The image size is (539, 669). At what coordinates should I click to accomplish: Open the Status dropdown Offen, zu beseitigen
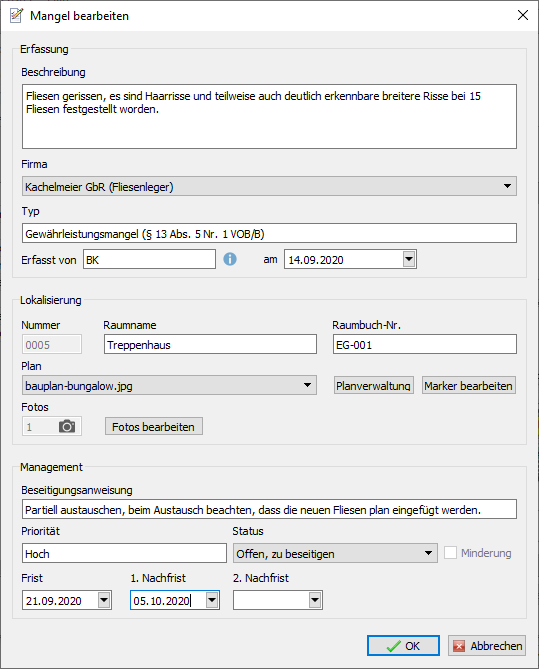tap(335, 553)
